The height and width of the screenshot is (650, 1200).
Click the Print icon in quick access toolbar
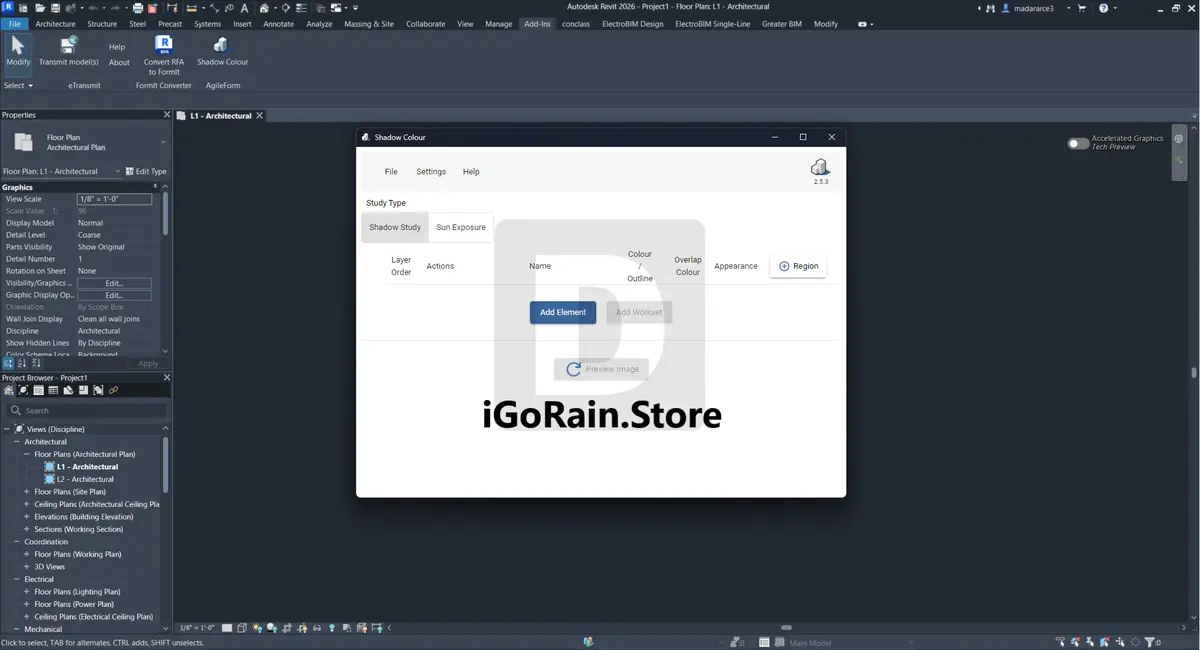(137, 8)
